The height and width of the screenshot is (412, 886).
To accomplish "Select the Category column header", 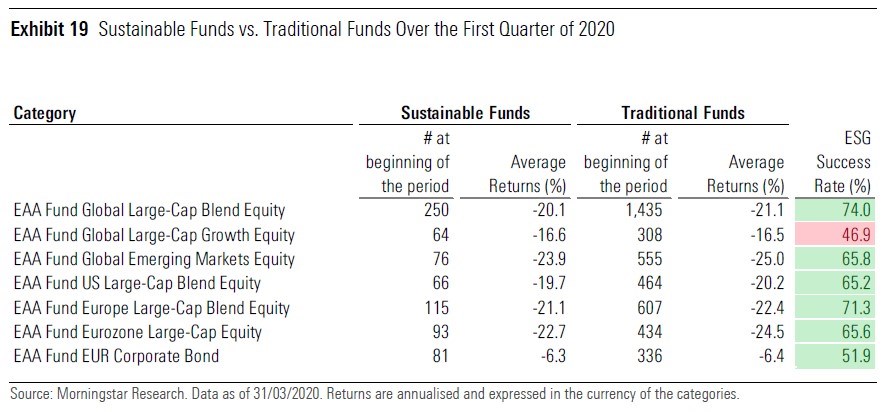I will 45,115.
